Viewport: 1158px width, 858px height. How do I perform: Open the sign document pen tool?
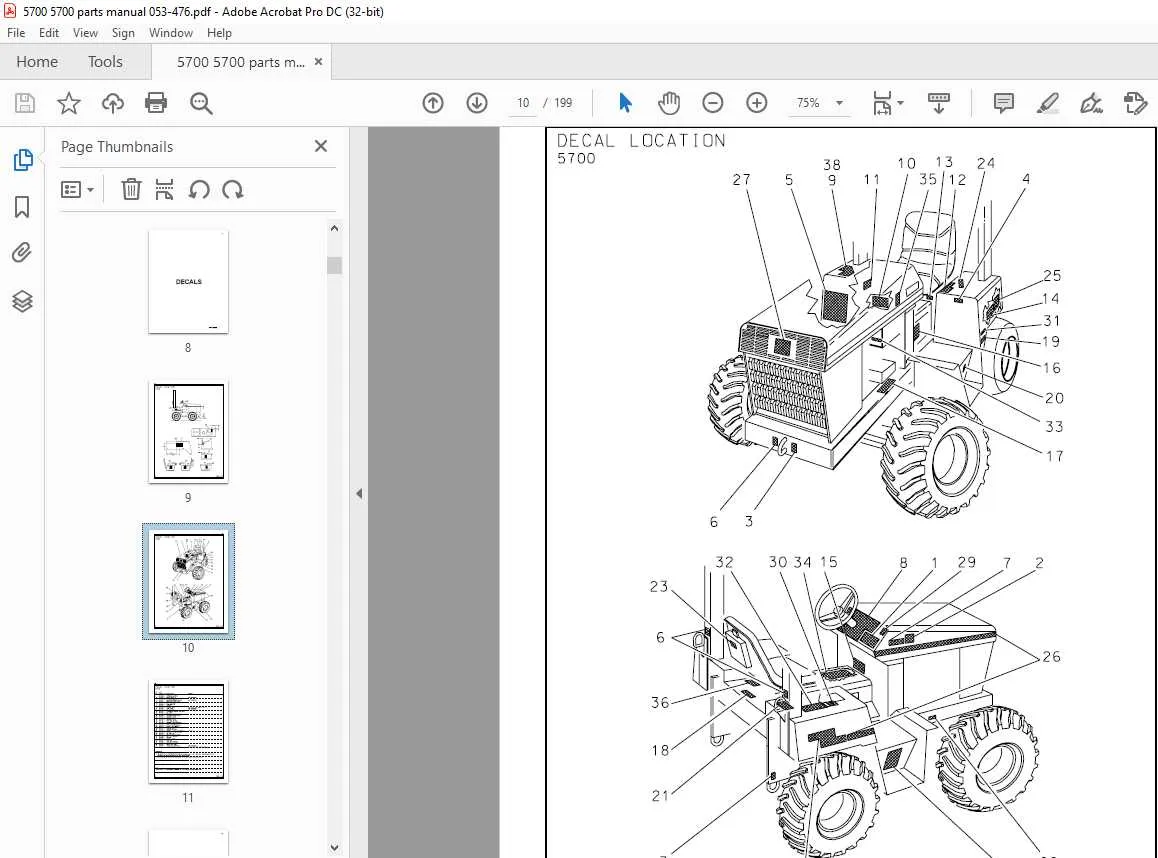pyautogui.click(x=1091, y=103)
